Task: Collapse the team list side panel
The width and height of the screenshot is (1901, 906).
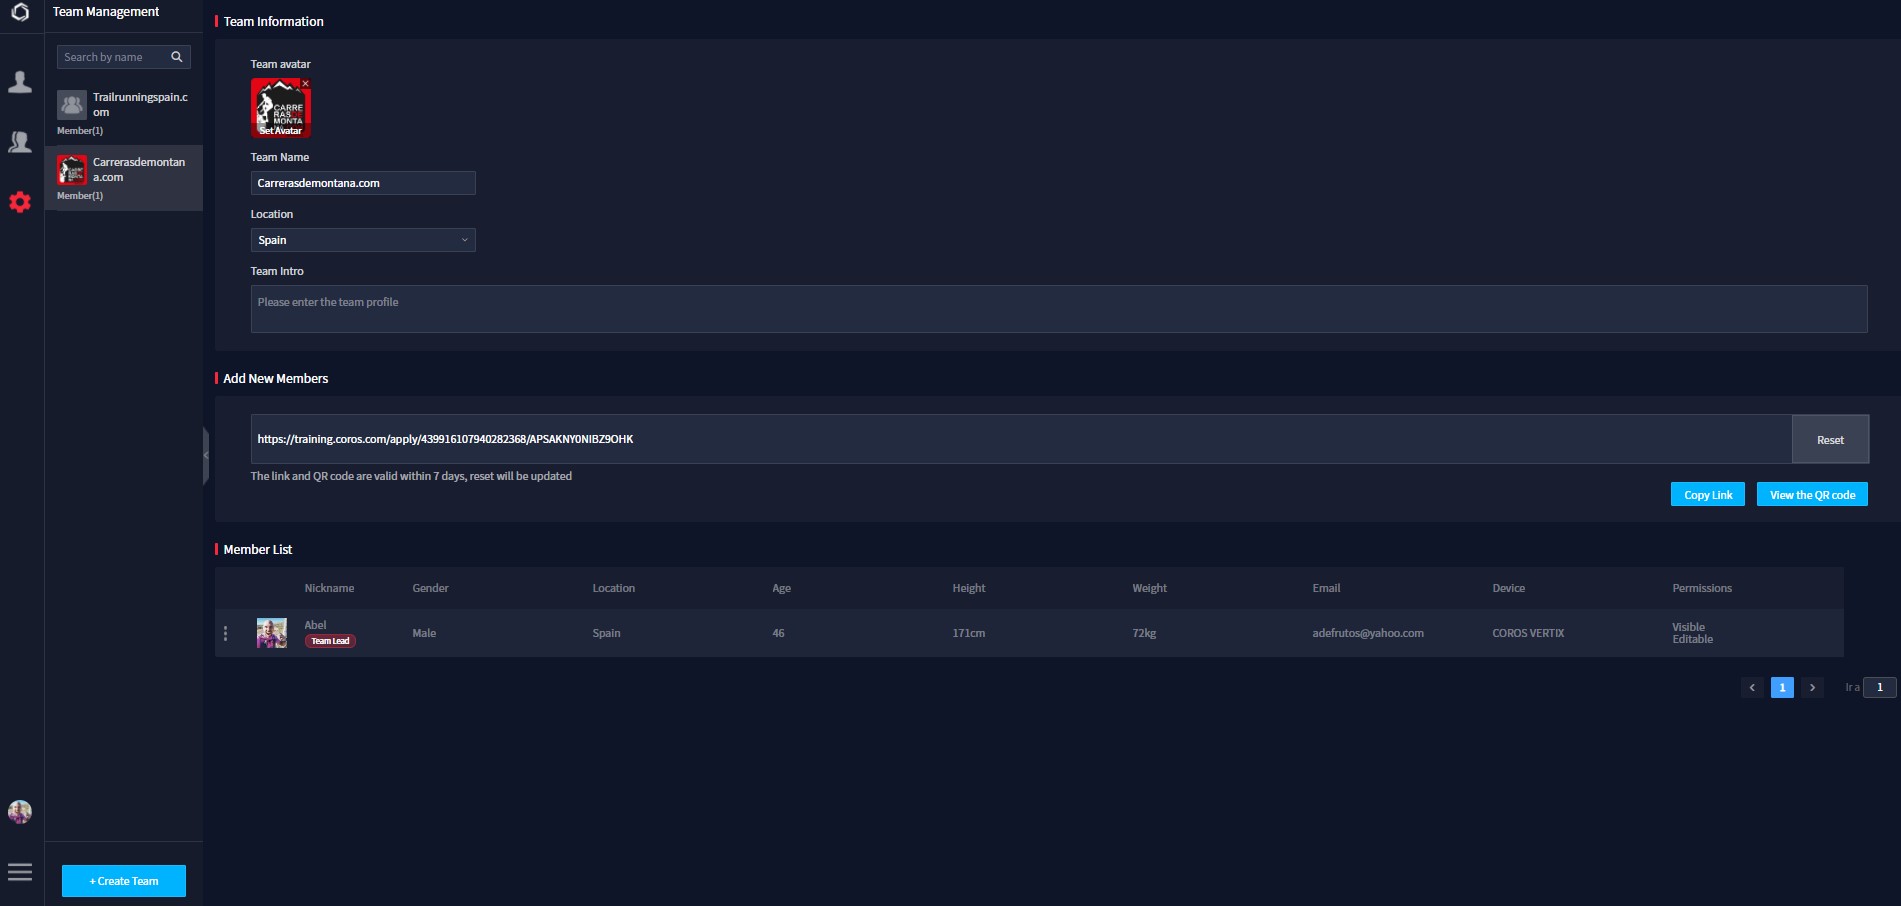Action: (206, 456)
